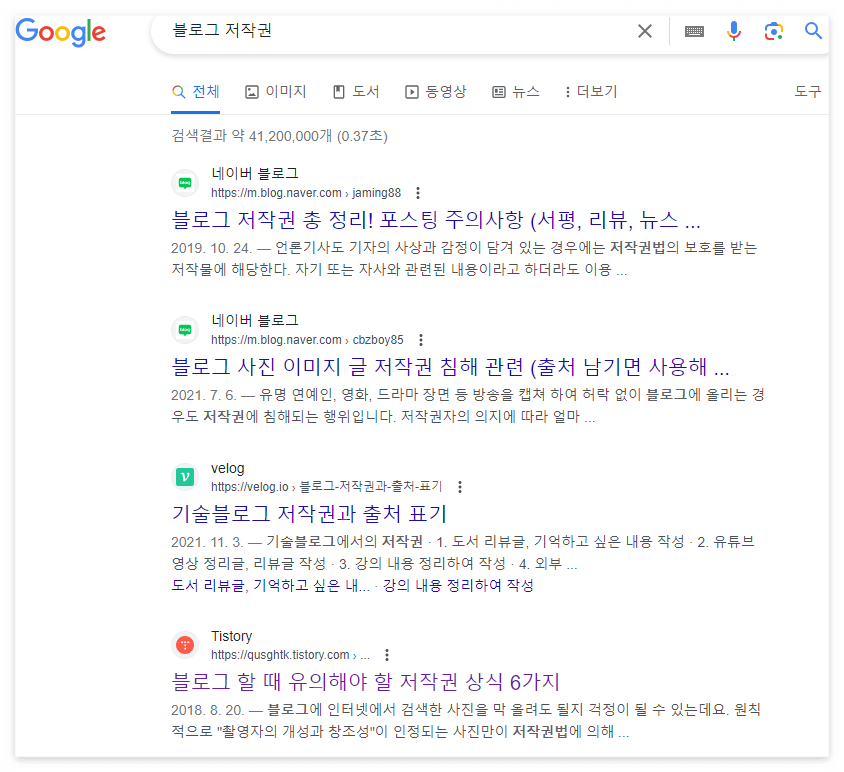Open the three-dot menu on first result
The height and width of the screenshot is (772, 844).
click(x=417, y=192)
